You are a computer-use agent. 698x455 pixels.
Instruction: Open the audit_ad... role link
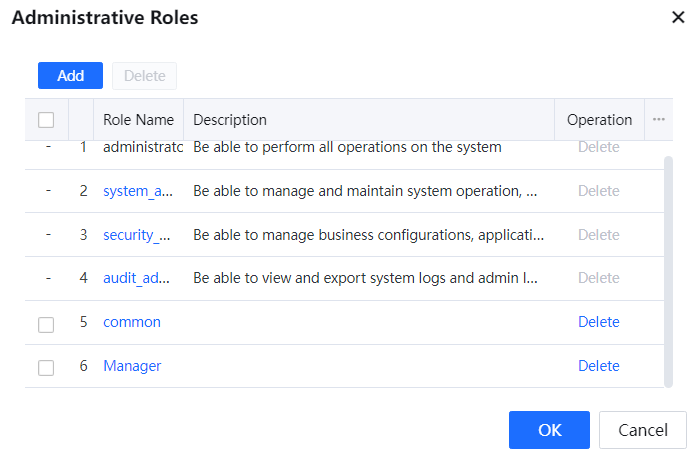tap(139, 278)
